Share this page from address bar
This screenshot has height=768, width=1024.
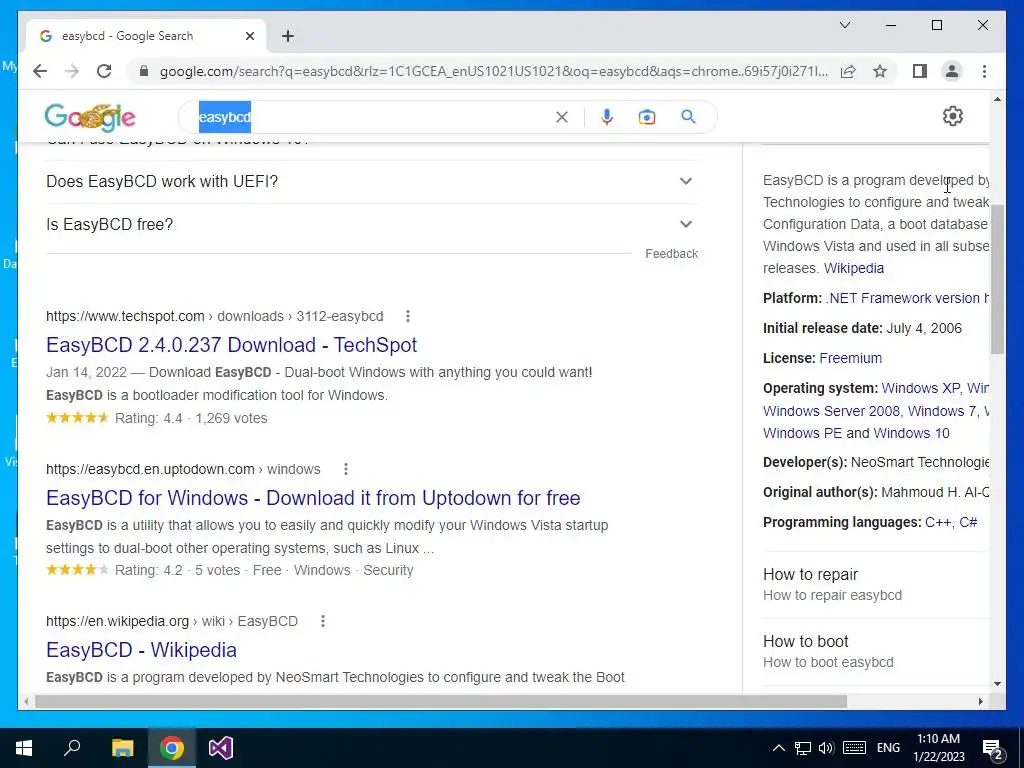pos(848,71)
